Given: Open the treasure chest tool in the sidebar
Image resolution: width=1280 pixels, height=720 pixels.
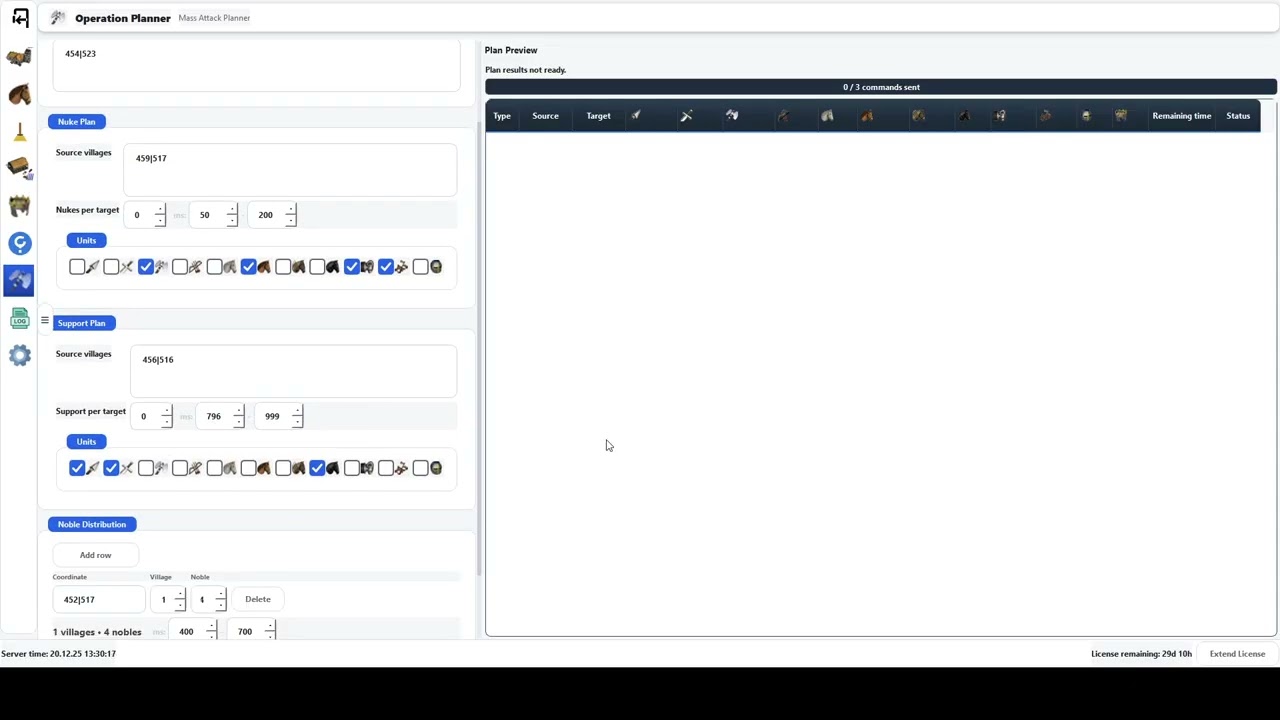Looking at the screenshot, I should pyautogui.click(x=19, y=169).
